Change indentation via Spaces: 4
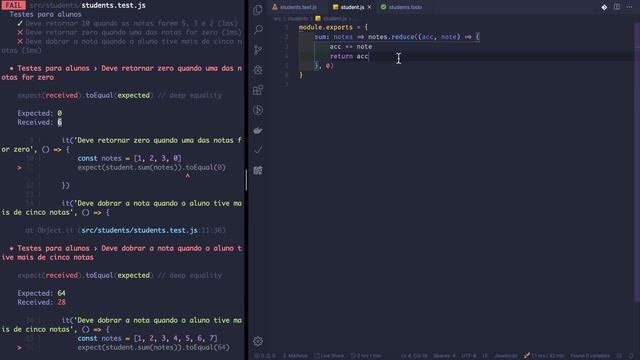The image size is (640, 360). click(x=444, y=356)
